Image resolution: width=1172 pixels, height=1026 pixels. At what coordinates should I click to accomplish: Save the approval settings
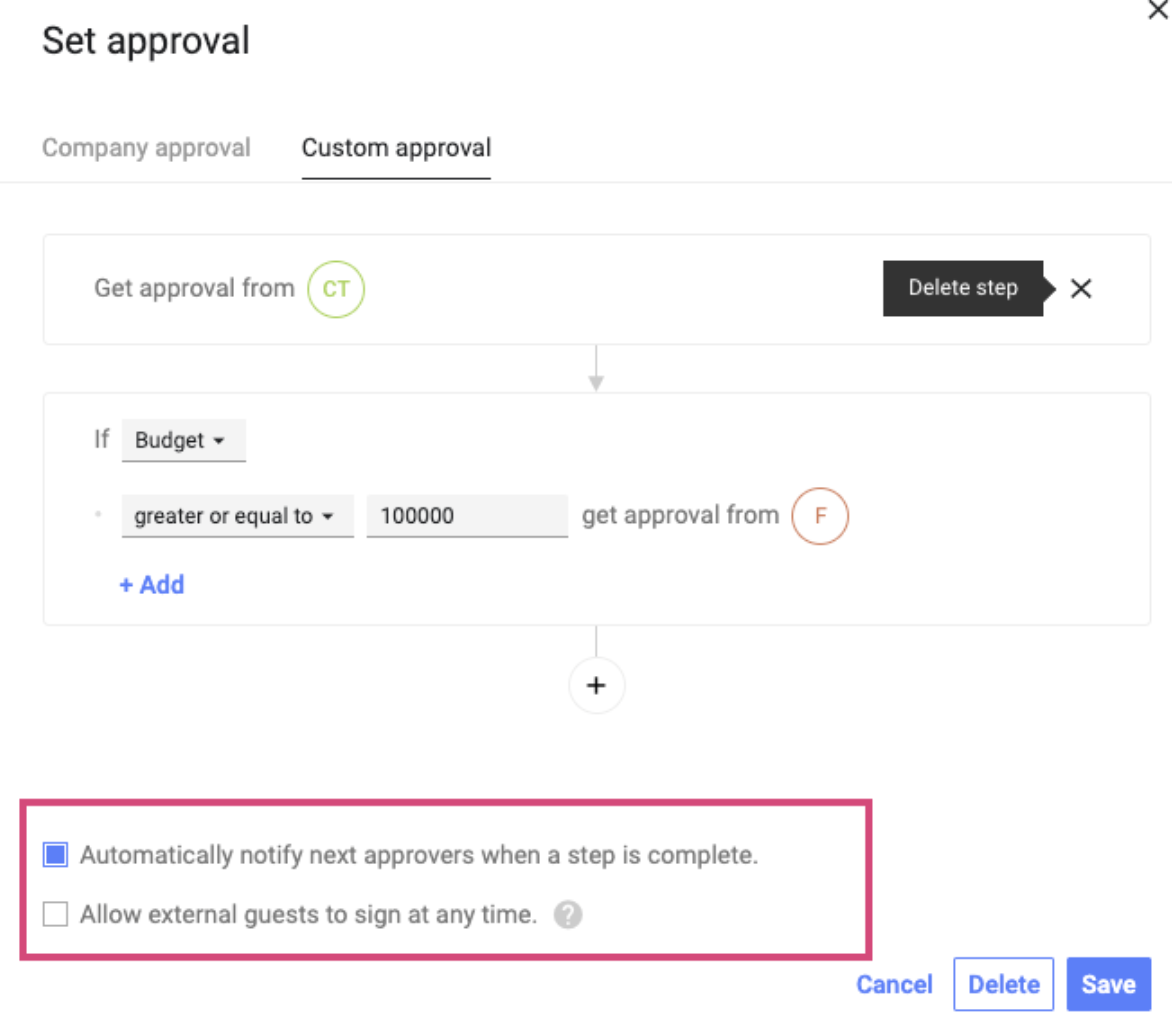pyautogui.click(x=1108, y=984)
